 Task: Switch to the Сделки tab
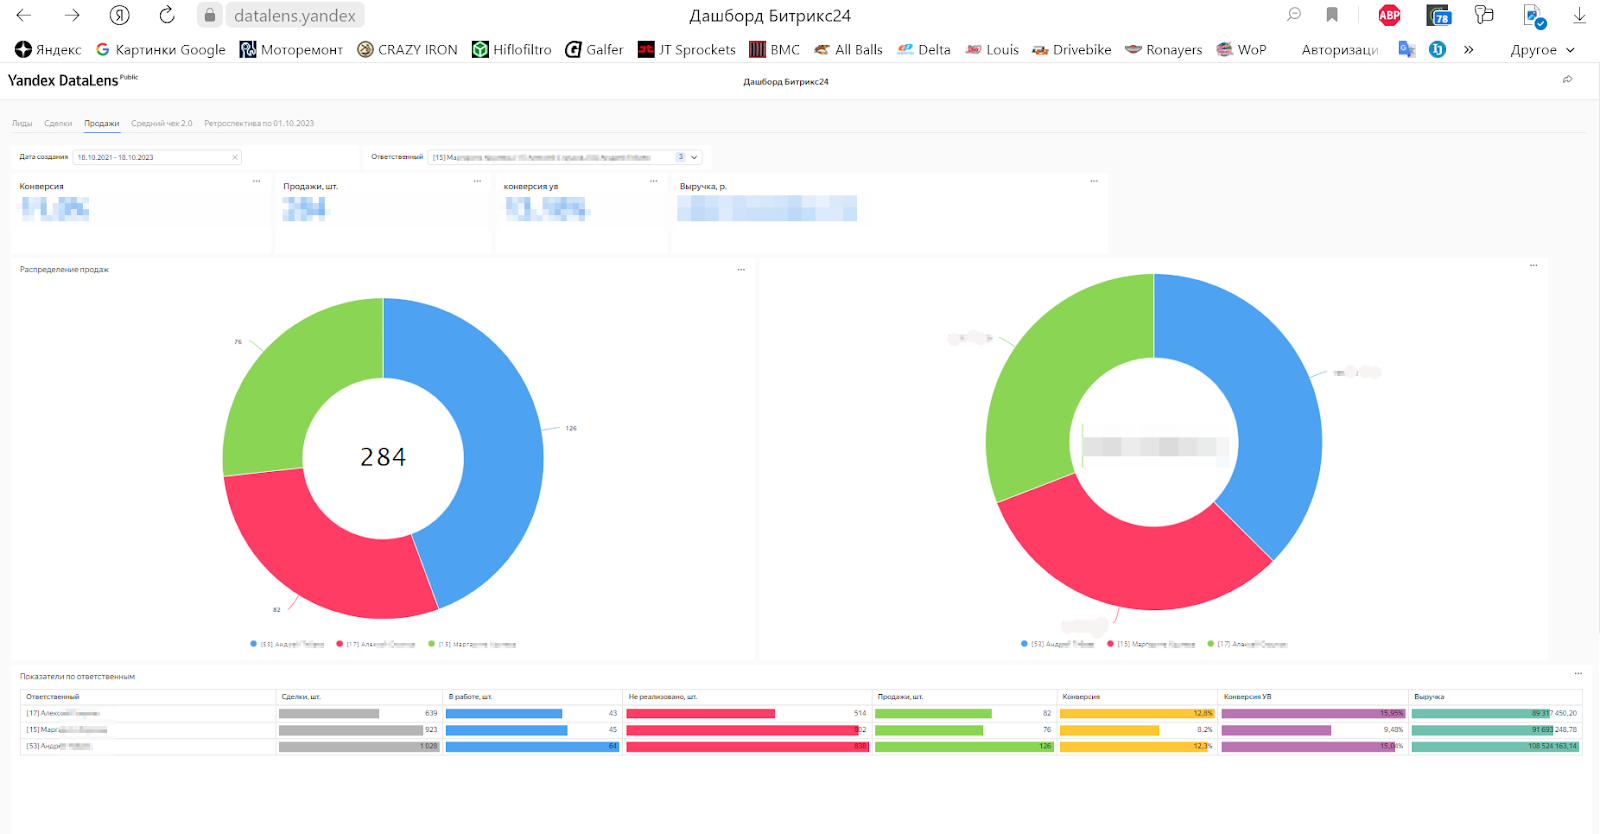click(x=58, y=123)
